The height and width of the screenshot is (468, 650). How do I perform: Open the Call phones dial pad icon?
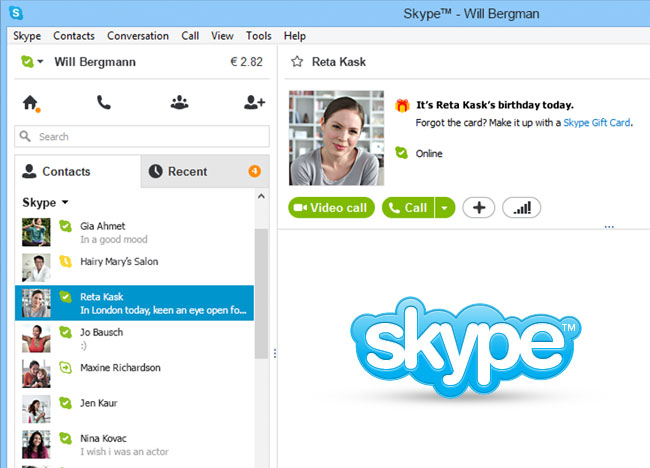[x=104, y=102]
